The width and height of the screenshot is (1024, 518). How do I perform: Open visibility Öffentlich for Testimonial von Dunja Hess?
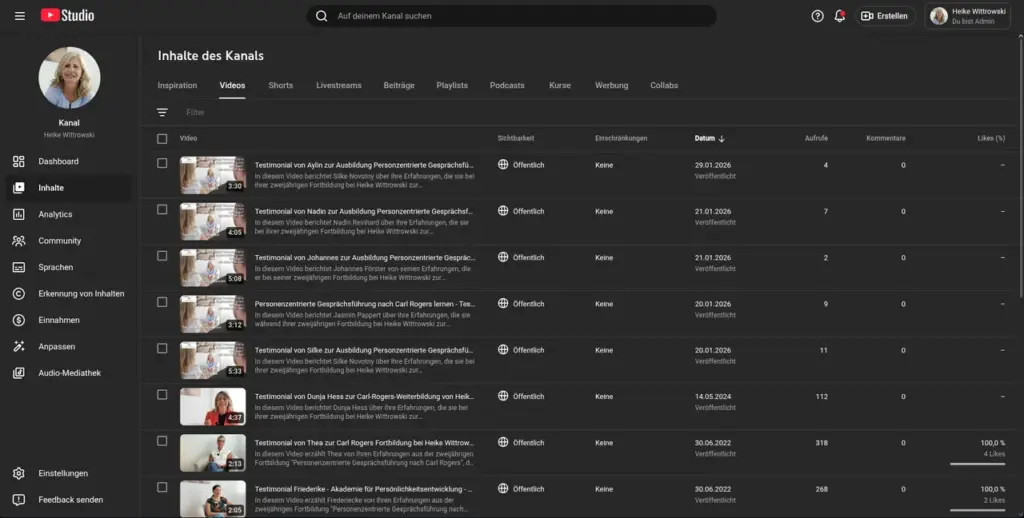[521, 397]
